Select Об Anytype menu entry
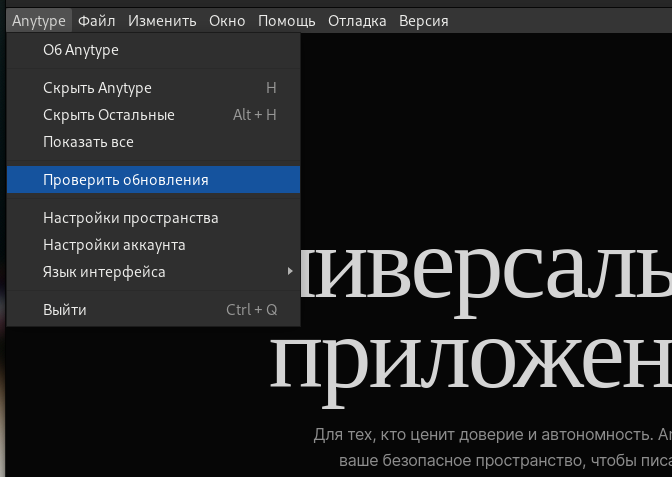Viewport: 672px width, 477px height. [x=153, y=50]
